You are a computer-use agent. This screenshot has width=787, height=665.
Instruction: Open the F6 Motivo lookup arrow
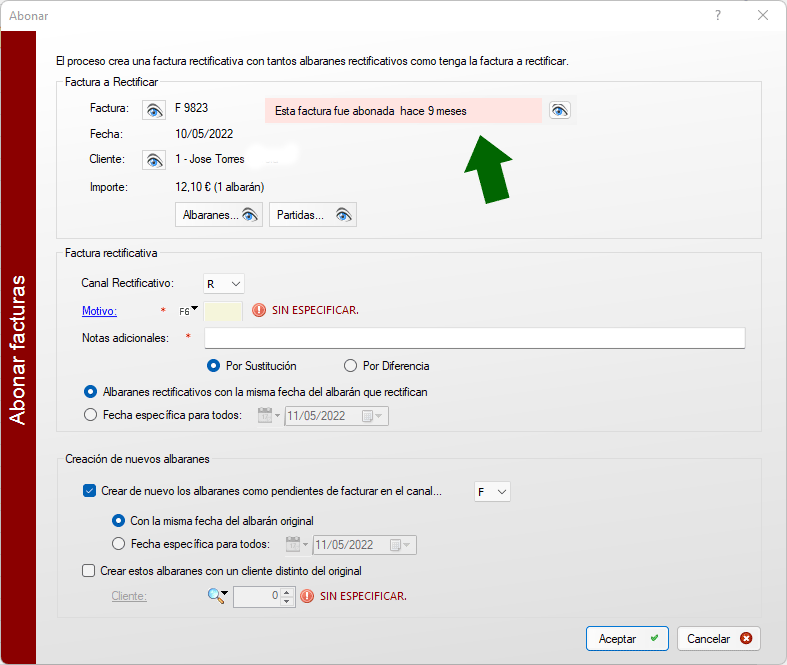(194, 309)
